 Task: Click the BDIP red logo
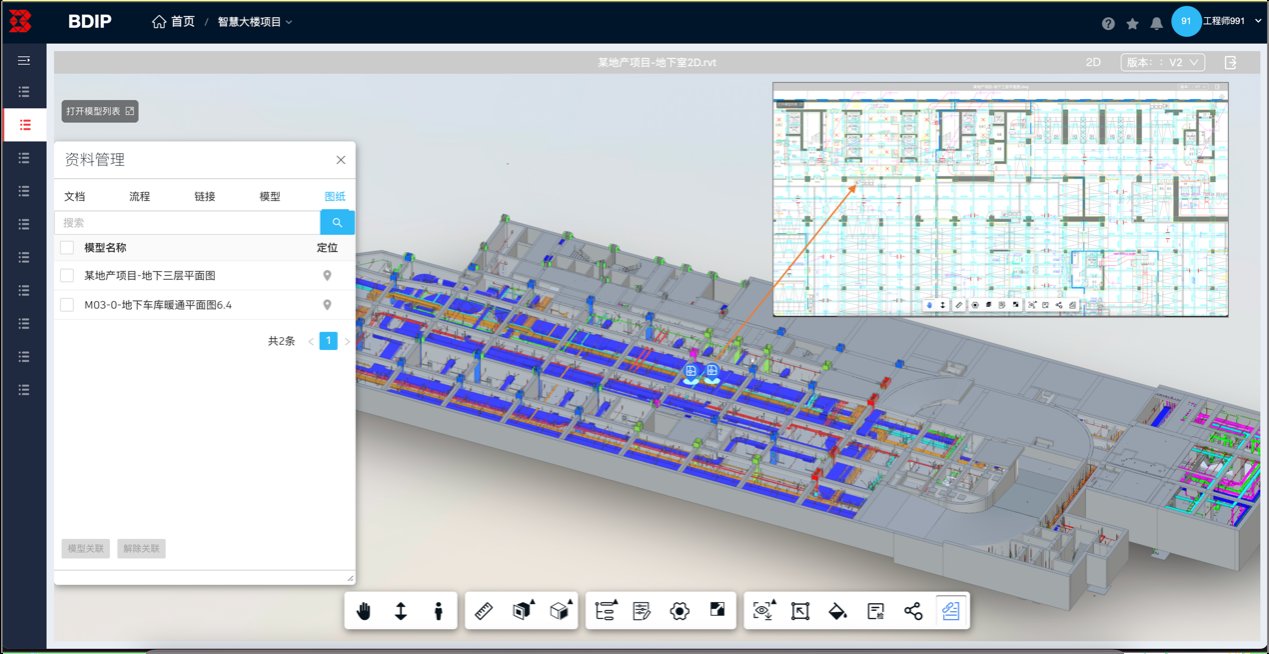click(x=19, y=21)
